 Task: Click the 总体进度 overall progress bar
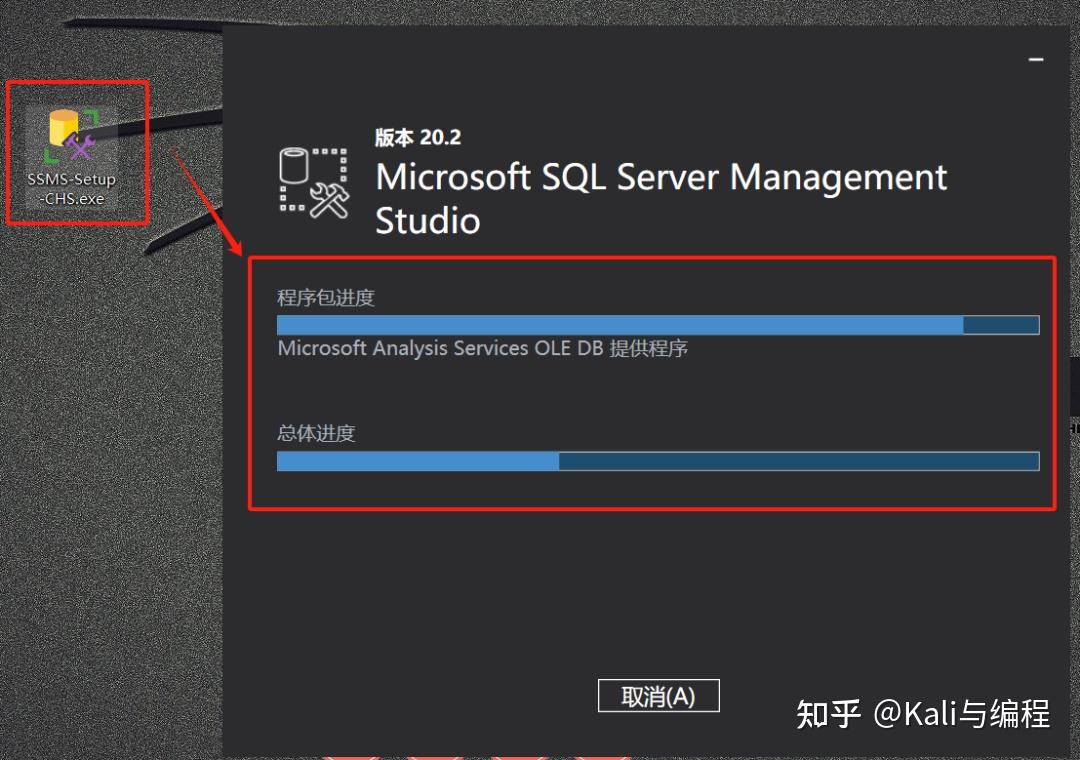658,461
